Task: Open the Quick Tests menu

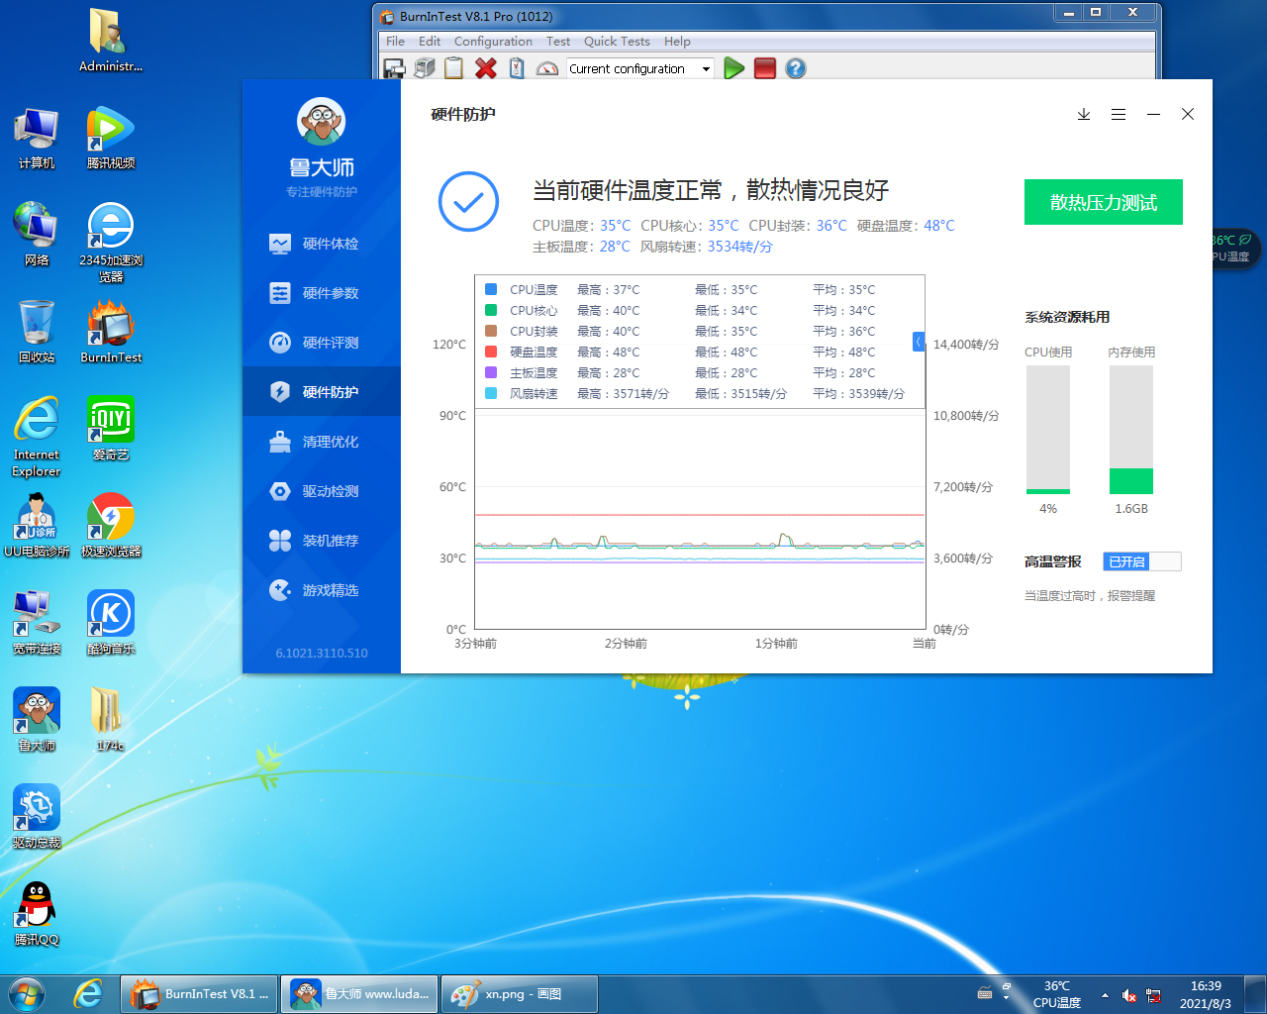Action: click(617, 41)
